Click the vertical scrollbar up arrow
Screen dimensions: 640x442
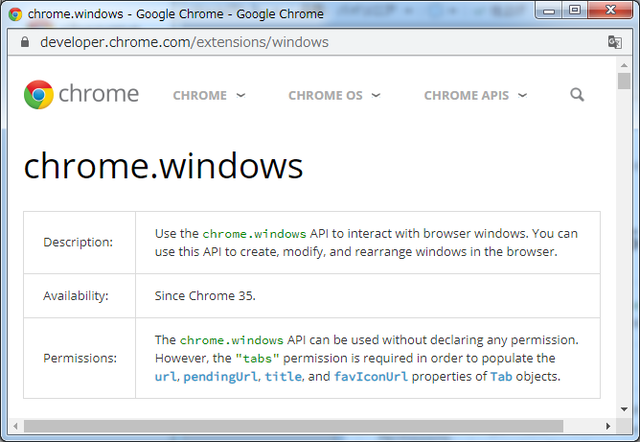[624, 65]
